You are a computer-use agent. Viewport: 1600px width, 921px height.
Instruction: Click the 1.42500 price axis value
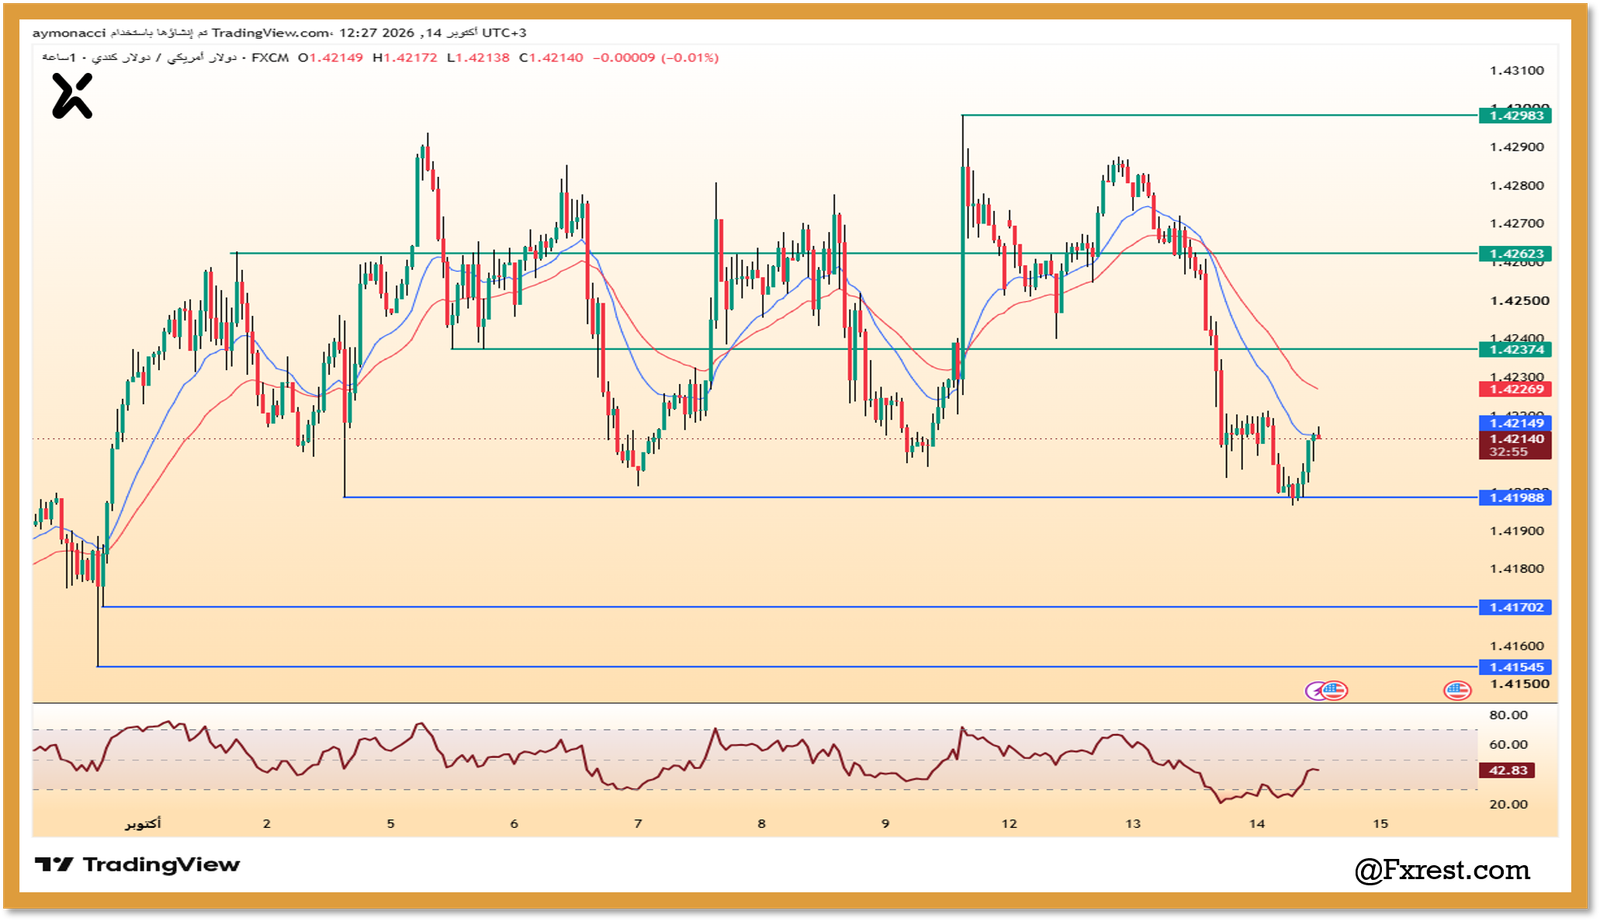pos(1519,300)
